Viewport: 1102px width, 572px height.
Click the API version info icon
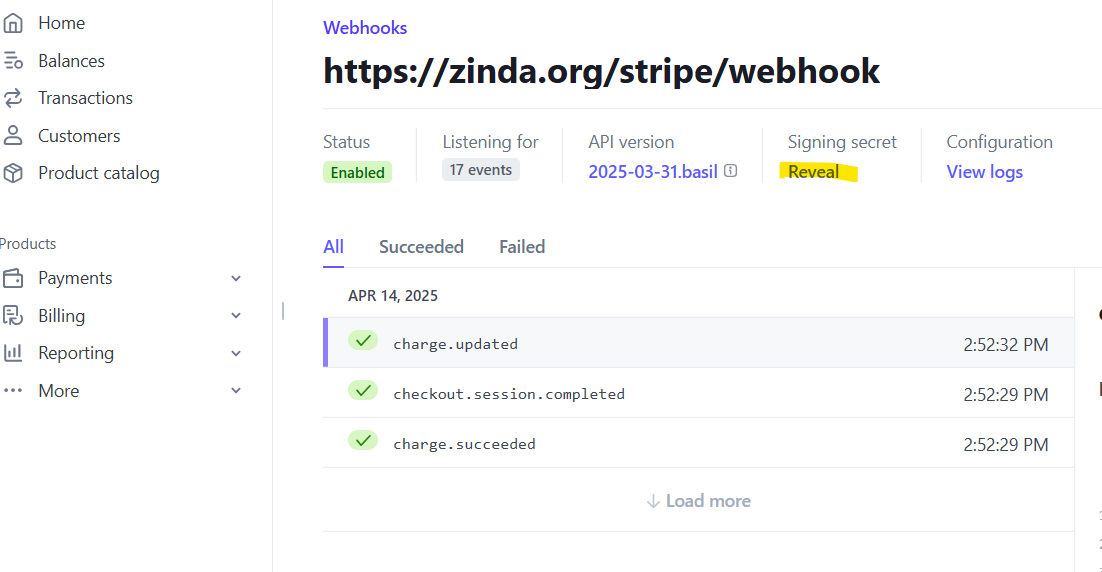730,171
